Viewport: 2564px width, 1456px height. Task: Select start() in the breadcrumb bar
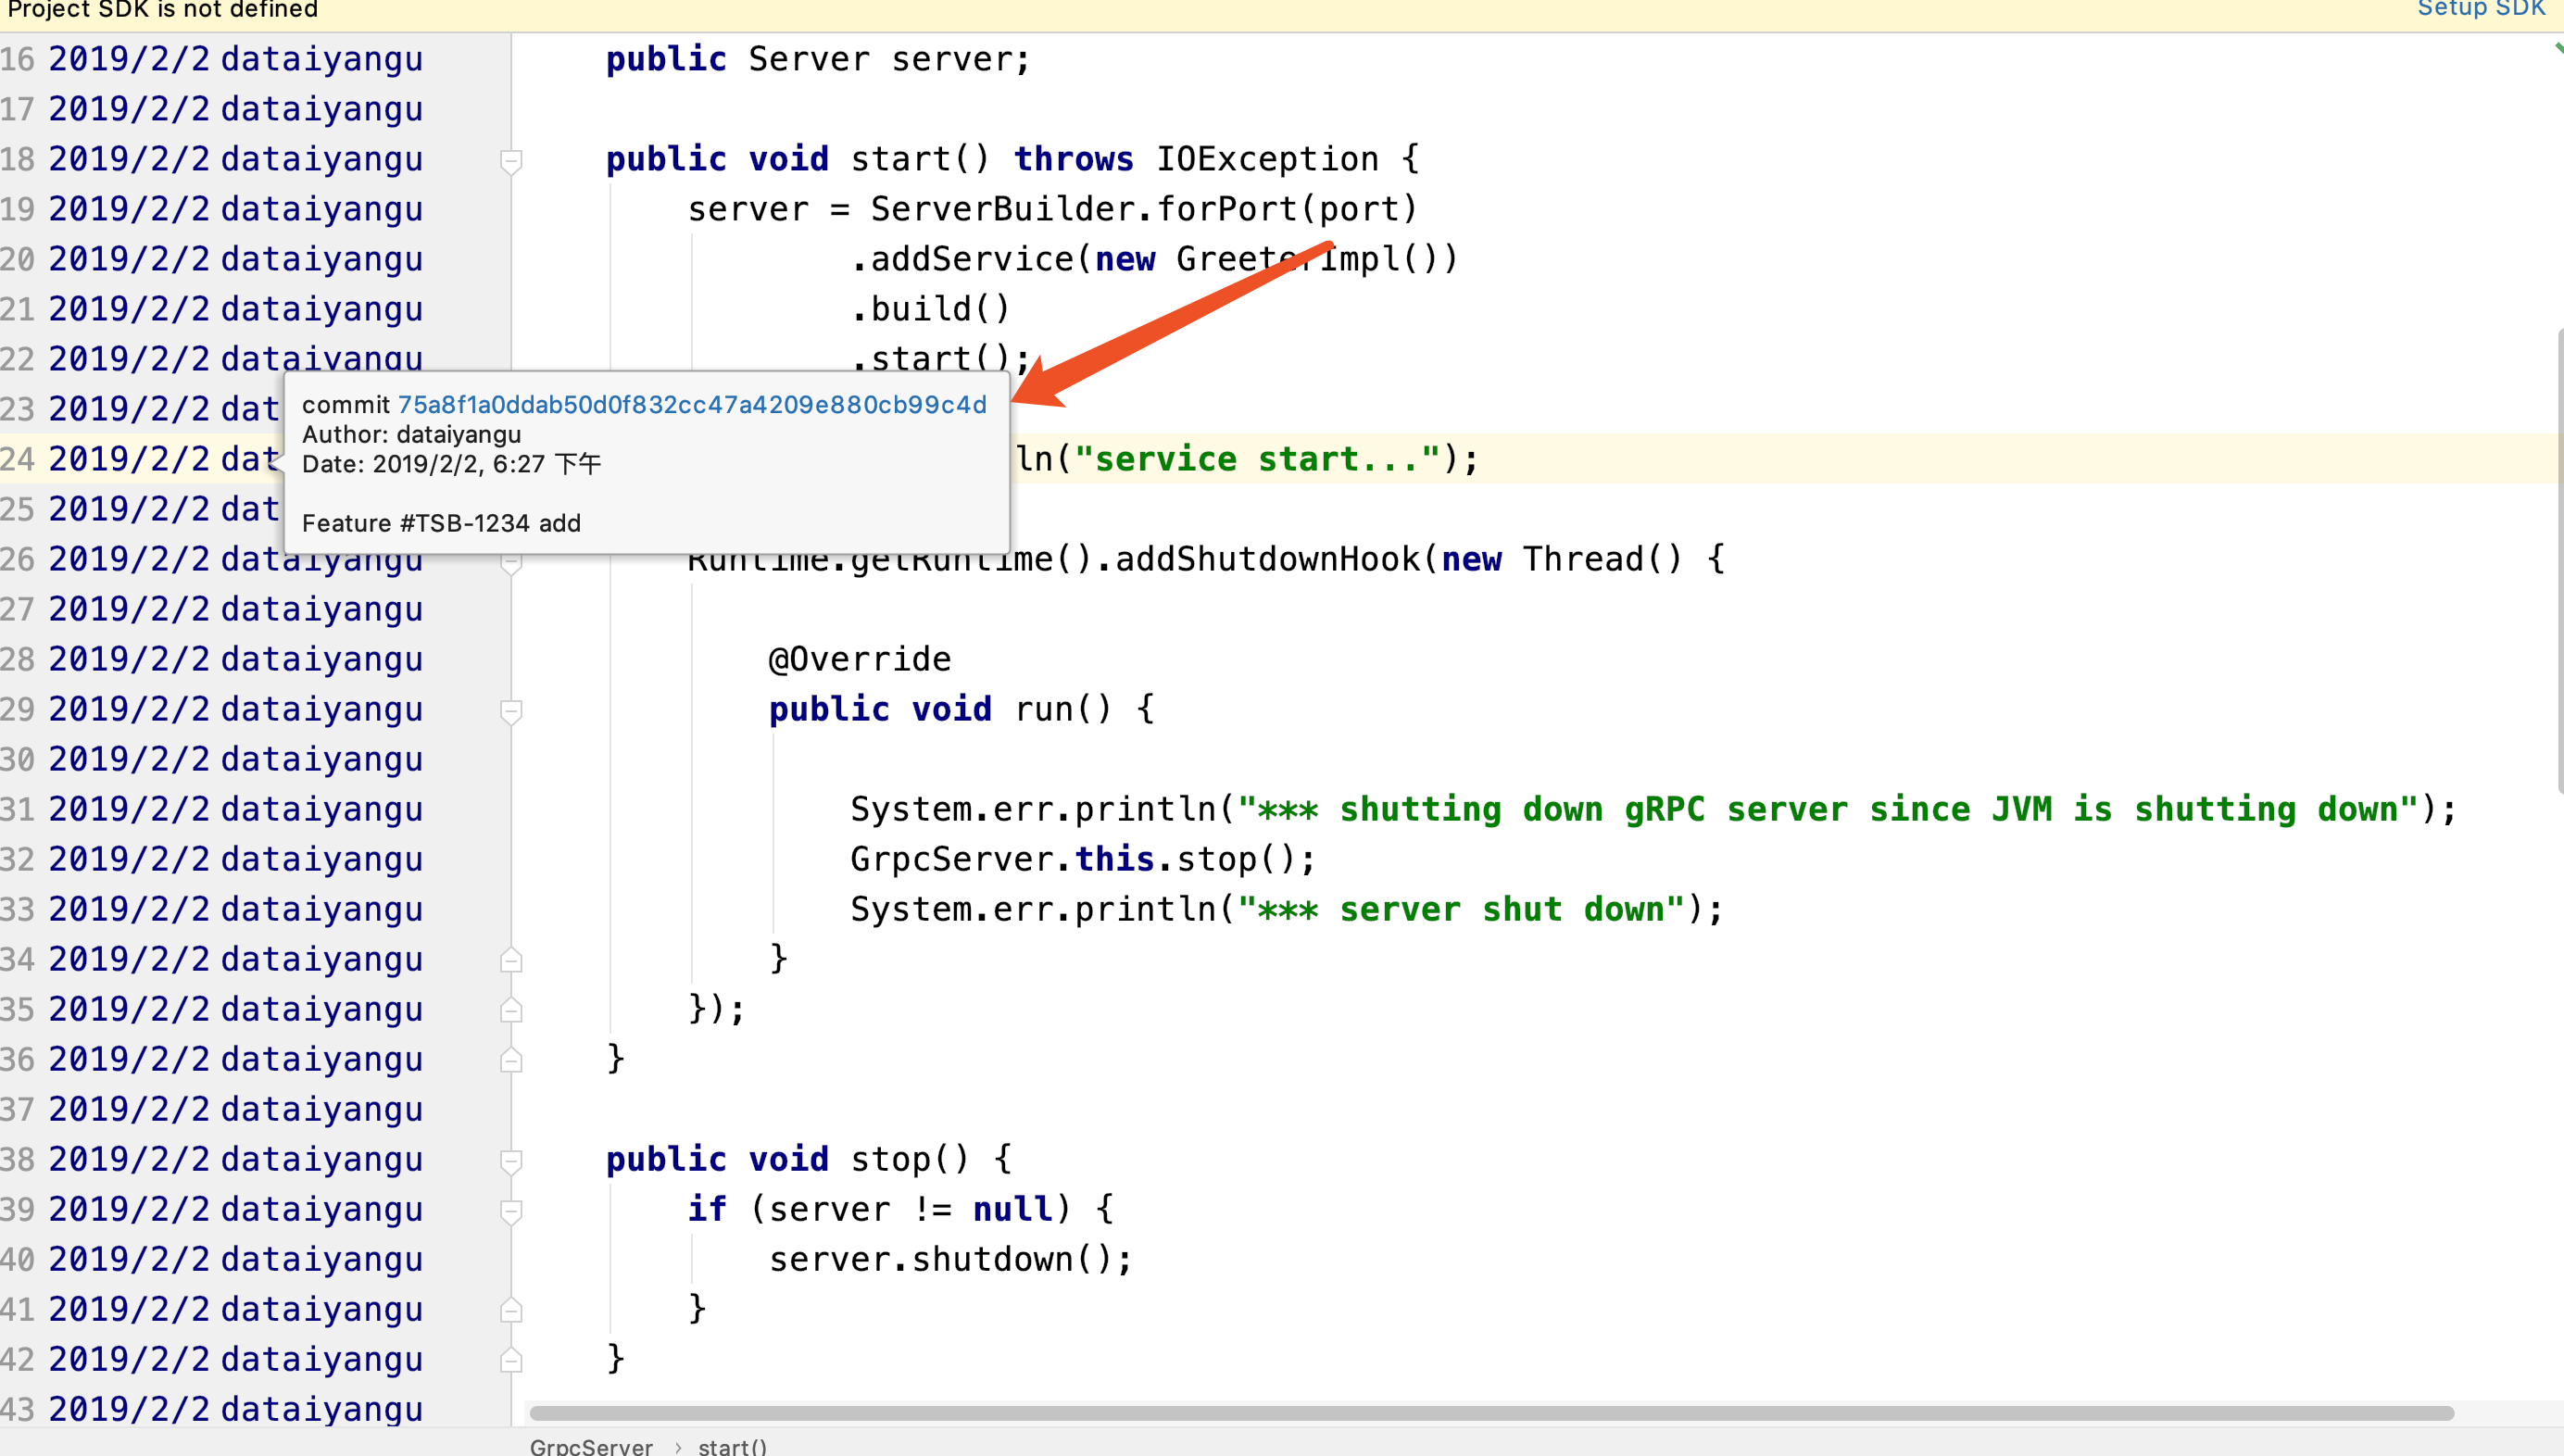click(x=732, y=1446)
